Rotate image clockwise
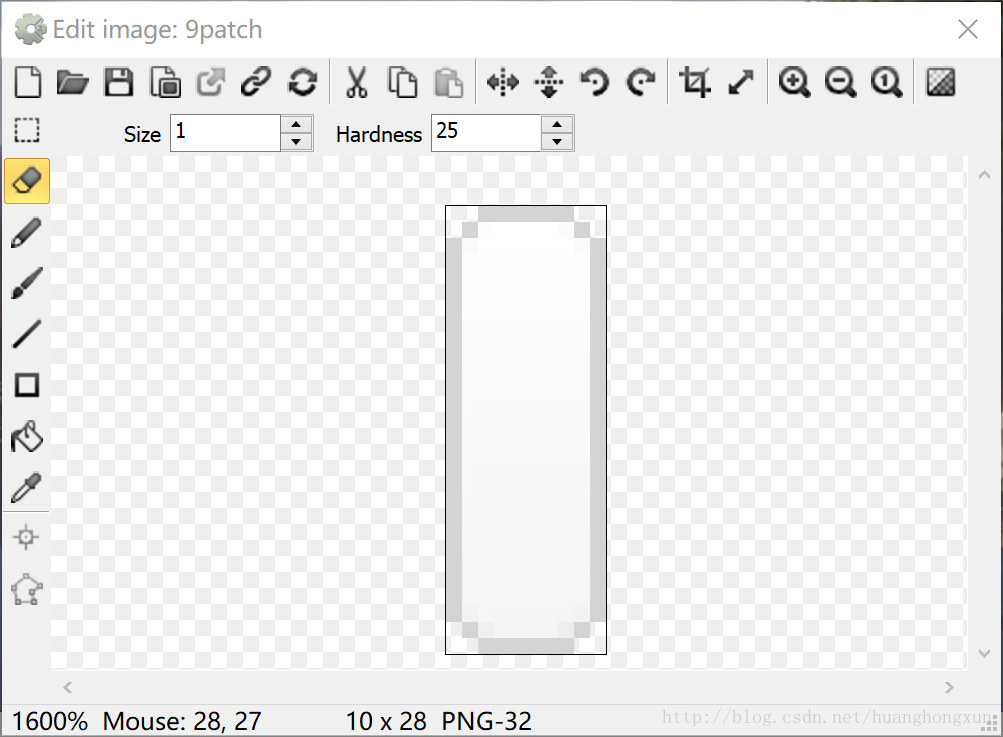The height and width of the screenshot is (737, 1003). click(x=641, y=82)
